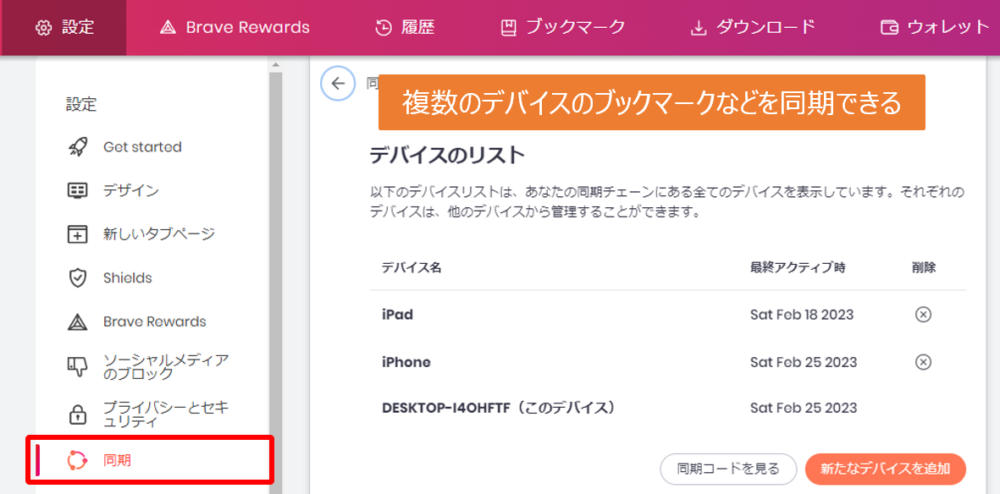The image size is (1000, 494).
Task: Switch to the 履歴 tab
Action: (x=406, y=27)
